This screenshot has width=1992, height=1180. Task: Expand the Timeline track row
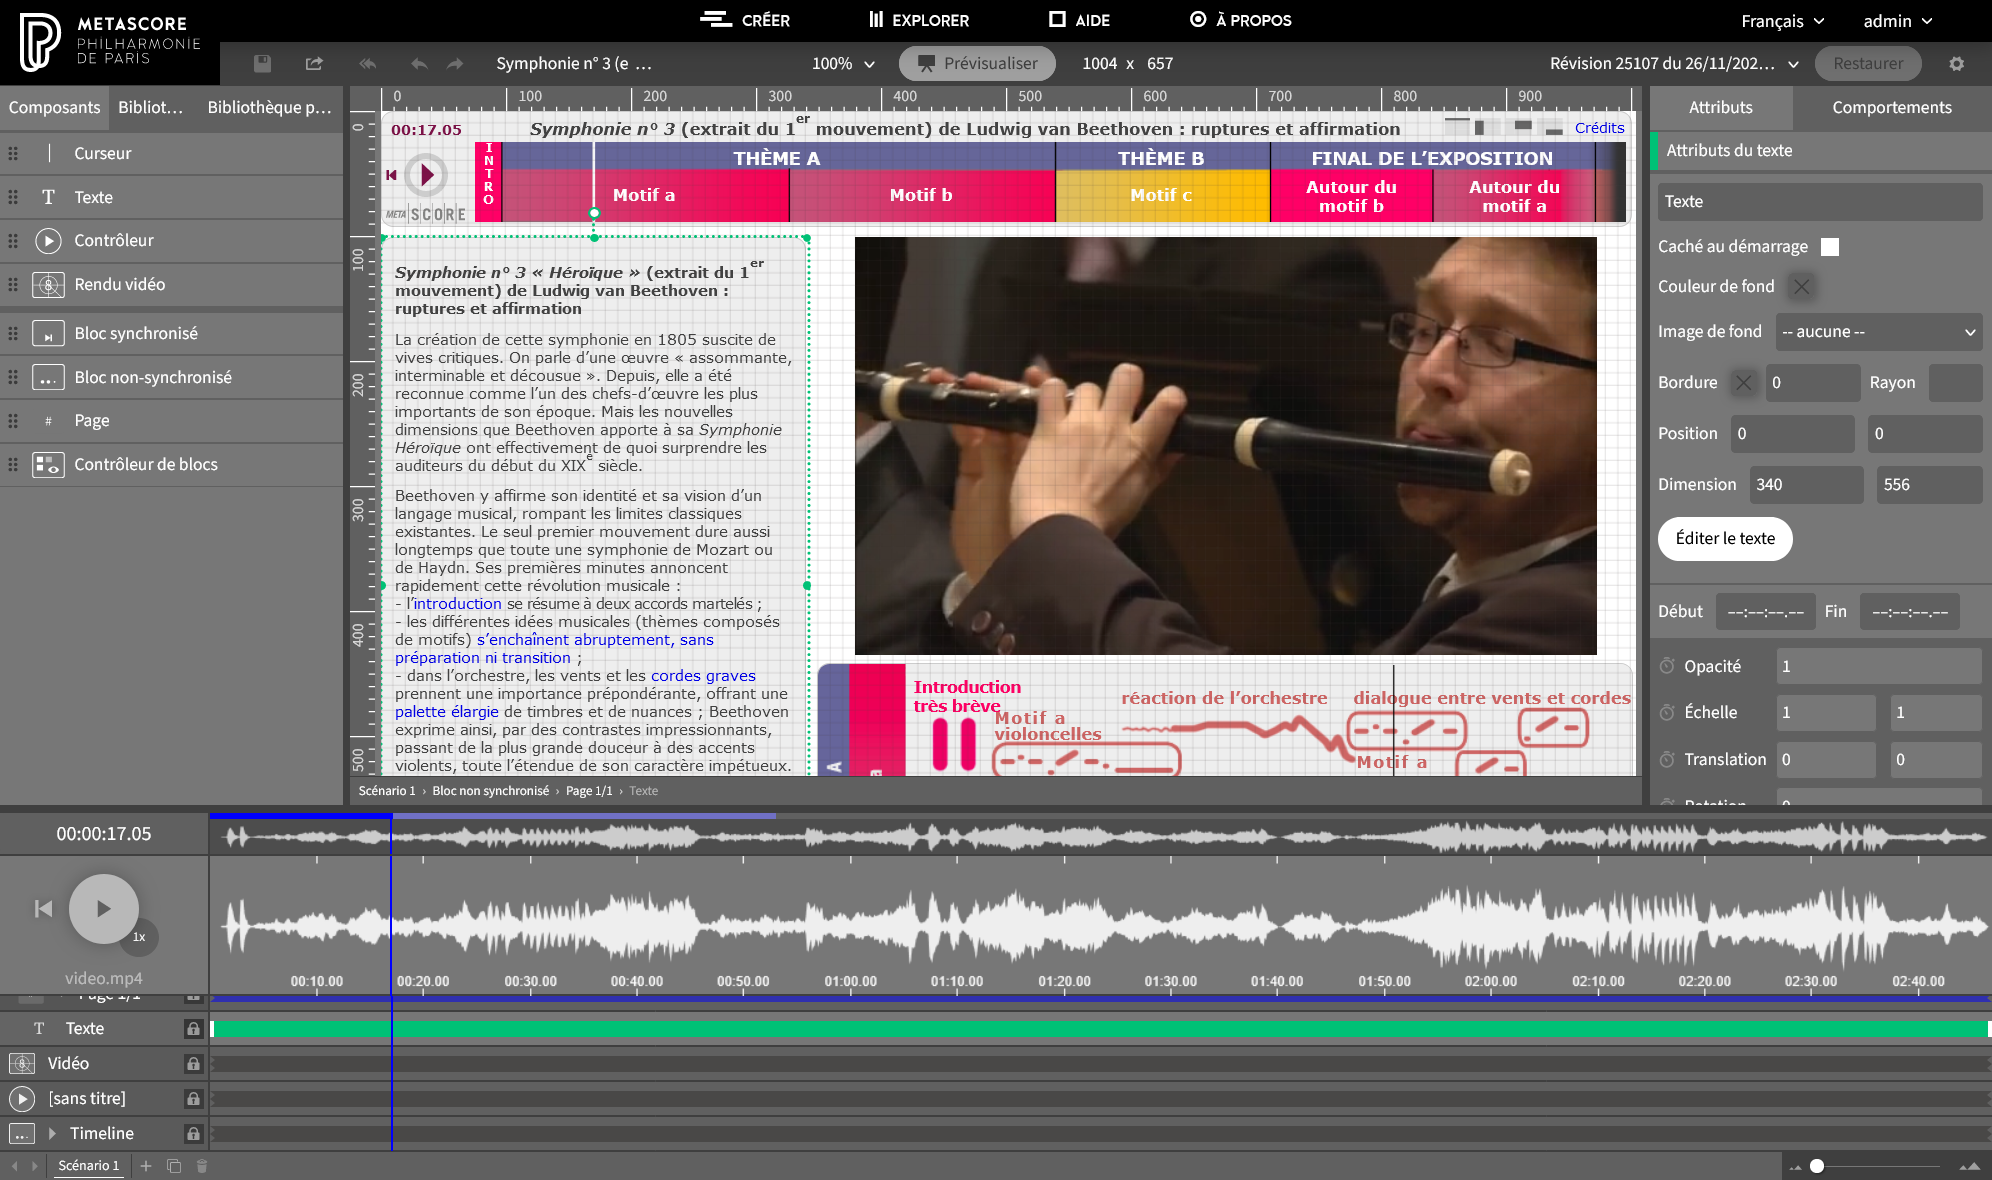pyautogui.click(x=52, y=1133)
